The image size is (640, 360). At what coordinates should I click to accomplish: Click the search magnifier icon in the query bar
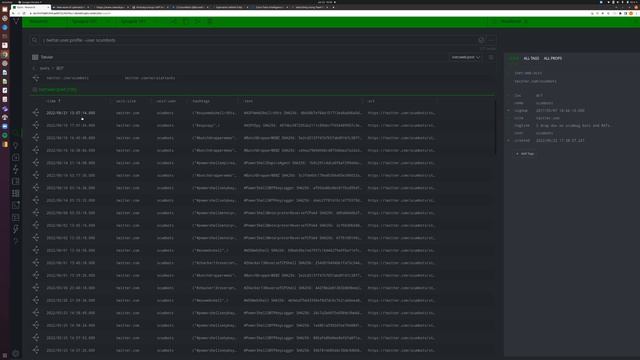34,40
